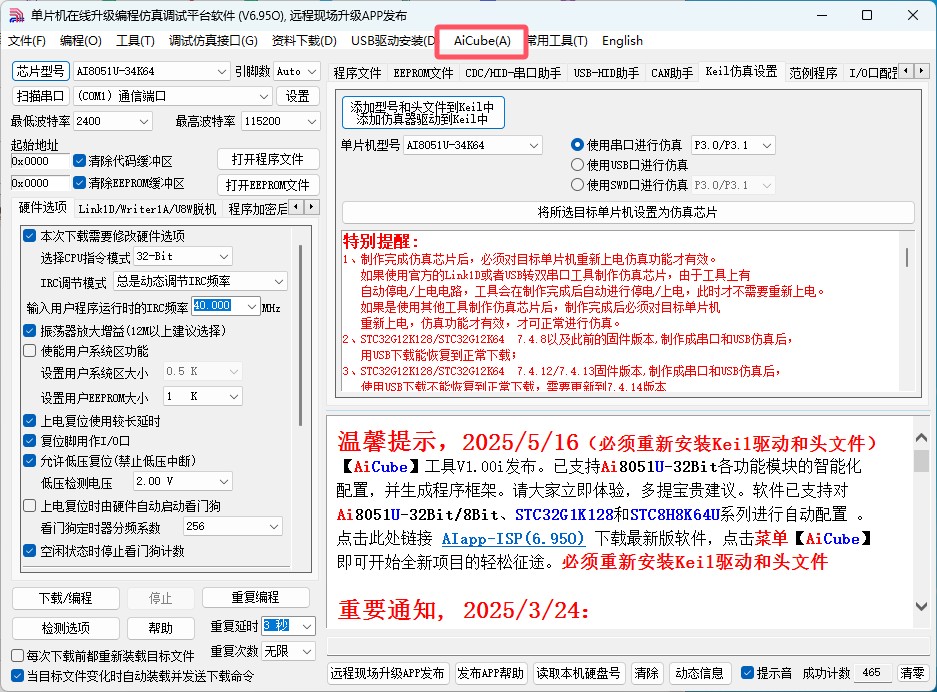Switch to the 程序文件 tab
Viewport: 937px width, 692px height.
[x=357, y=73]
